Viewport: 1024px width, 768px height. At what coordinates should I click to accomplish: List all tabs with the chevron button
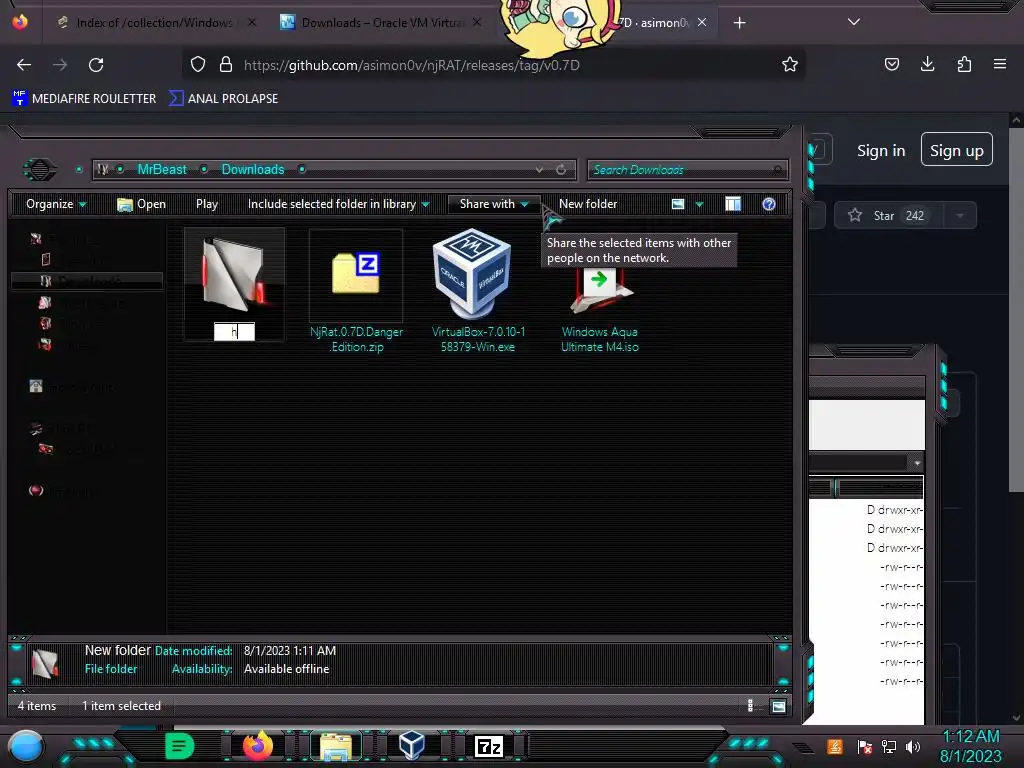(x=854, y=22)
